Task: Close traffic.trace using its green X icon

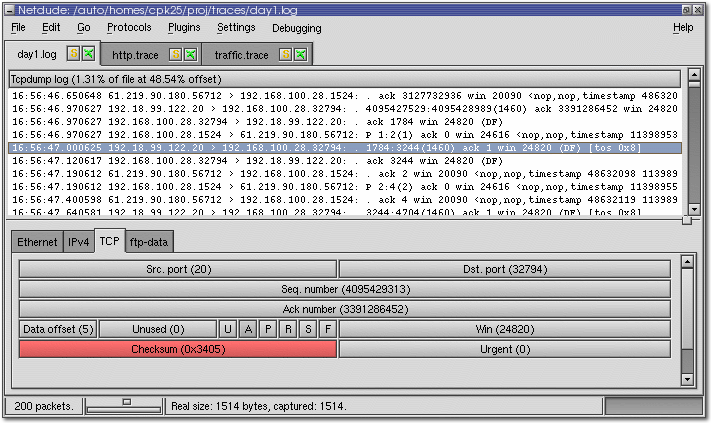Action: pyautogui.click(x=299, y=53)
